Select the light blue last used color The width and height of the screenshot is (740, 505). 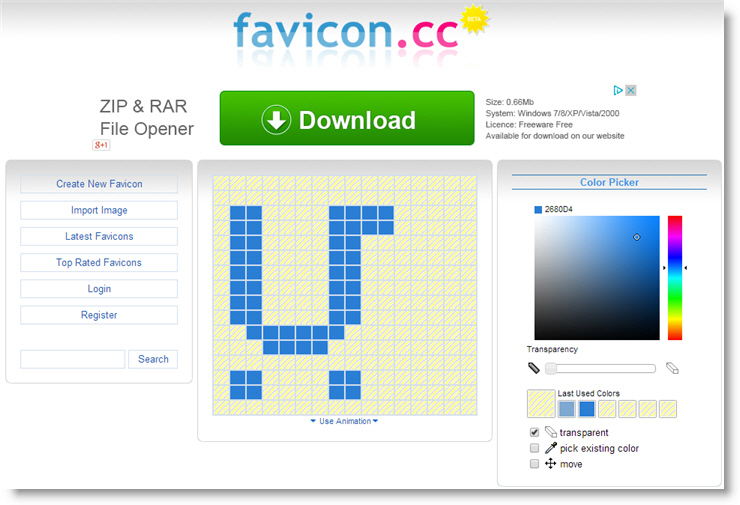pos(566,409)
